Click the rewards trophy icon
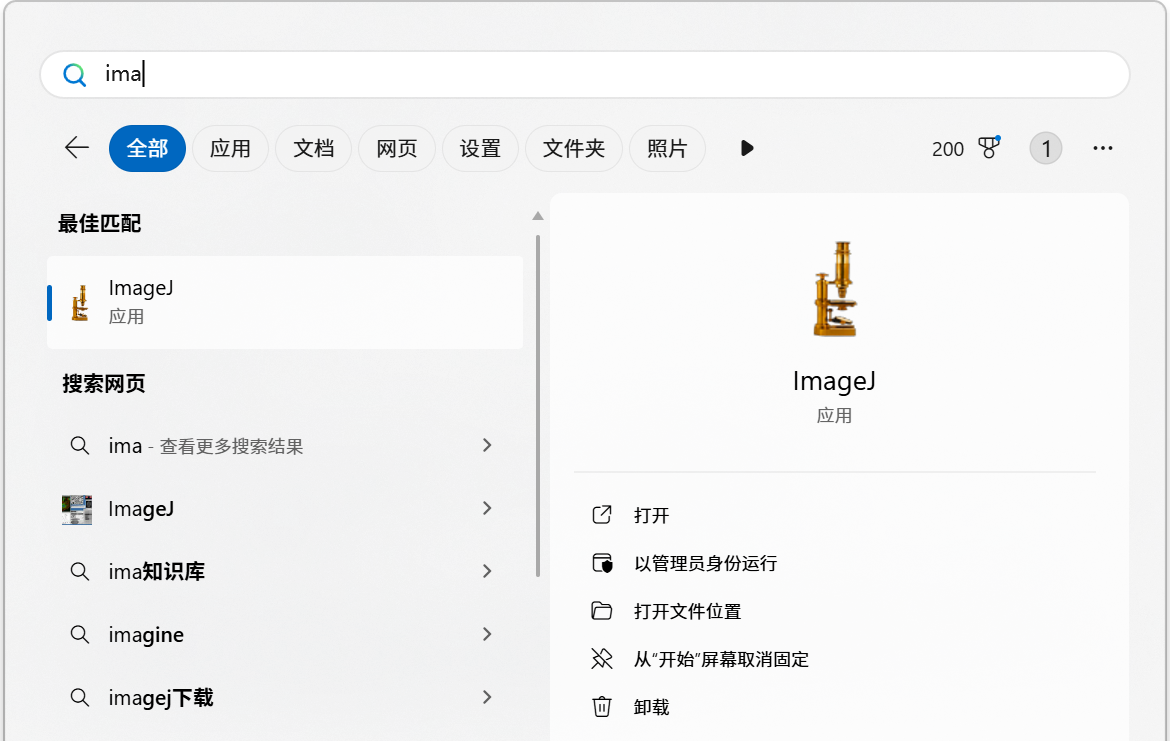Image resolution: width=1170 pixels, height=741 pixels. point(989,148)
